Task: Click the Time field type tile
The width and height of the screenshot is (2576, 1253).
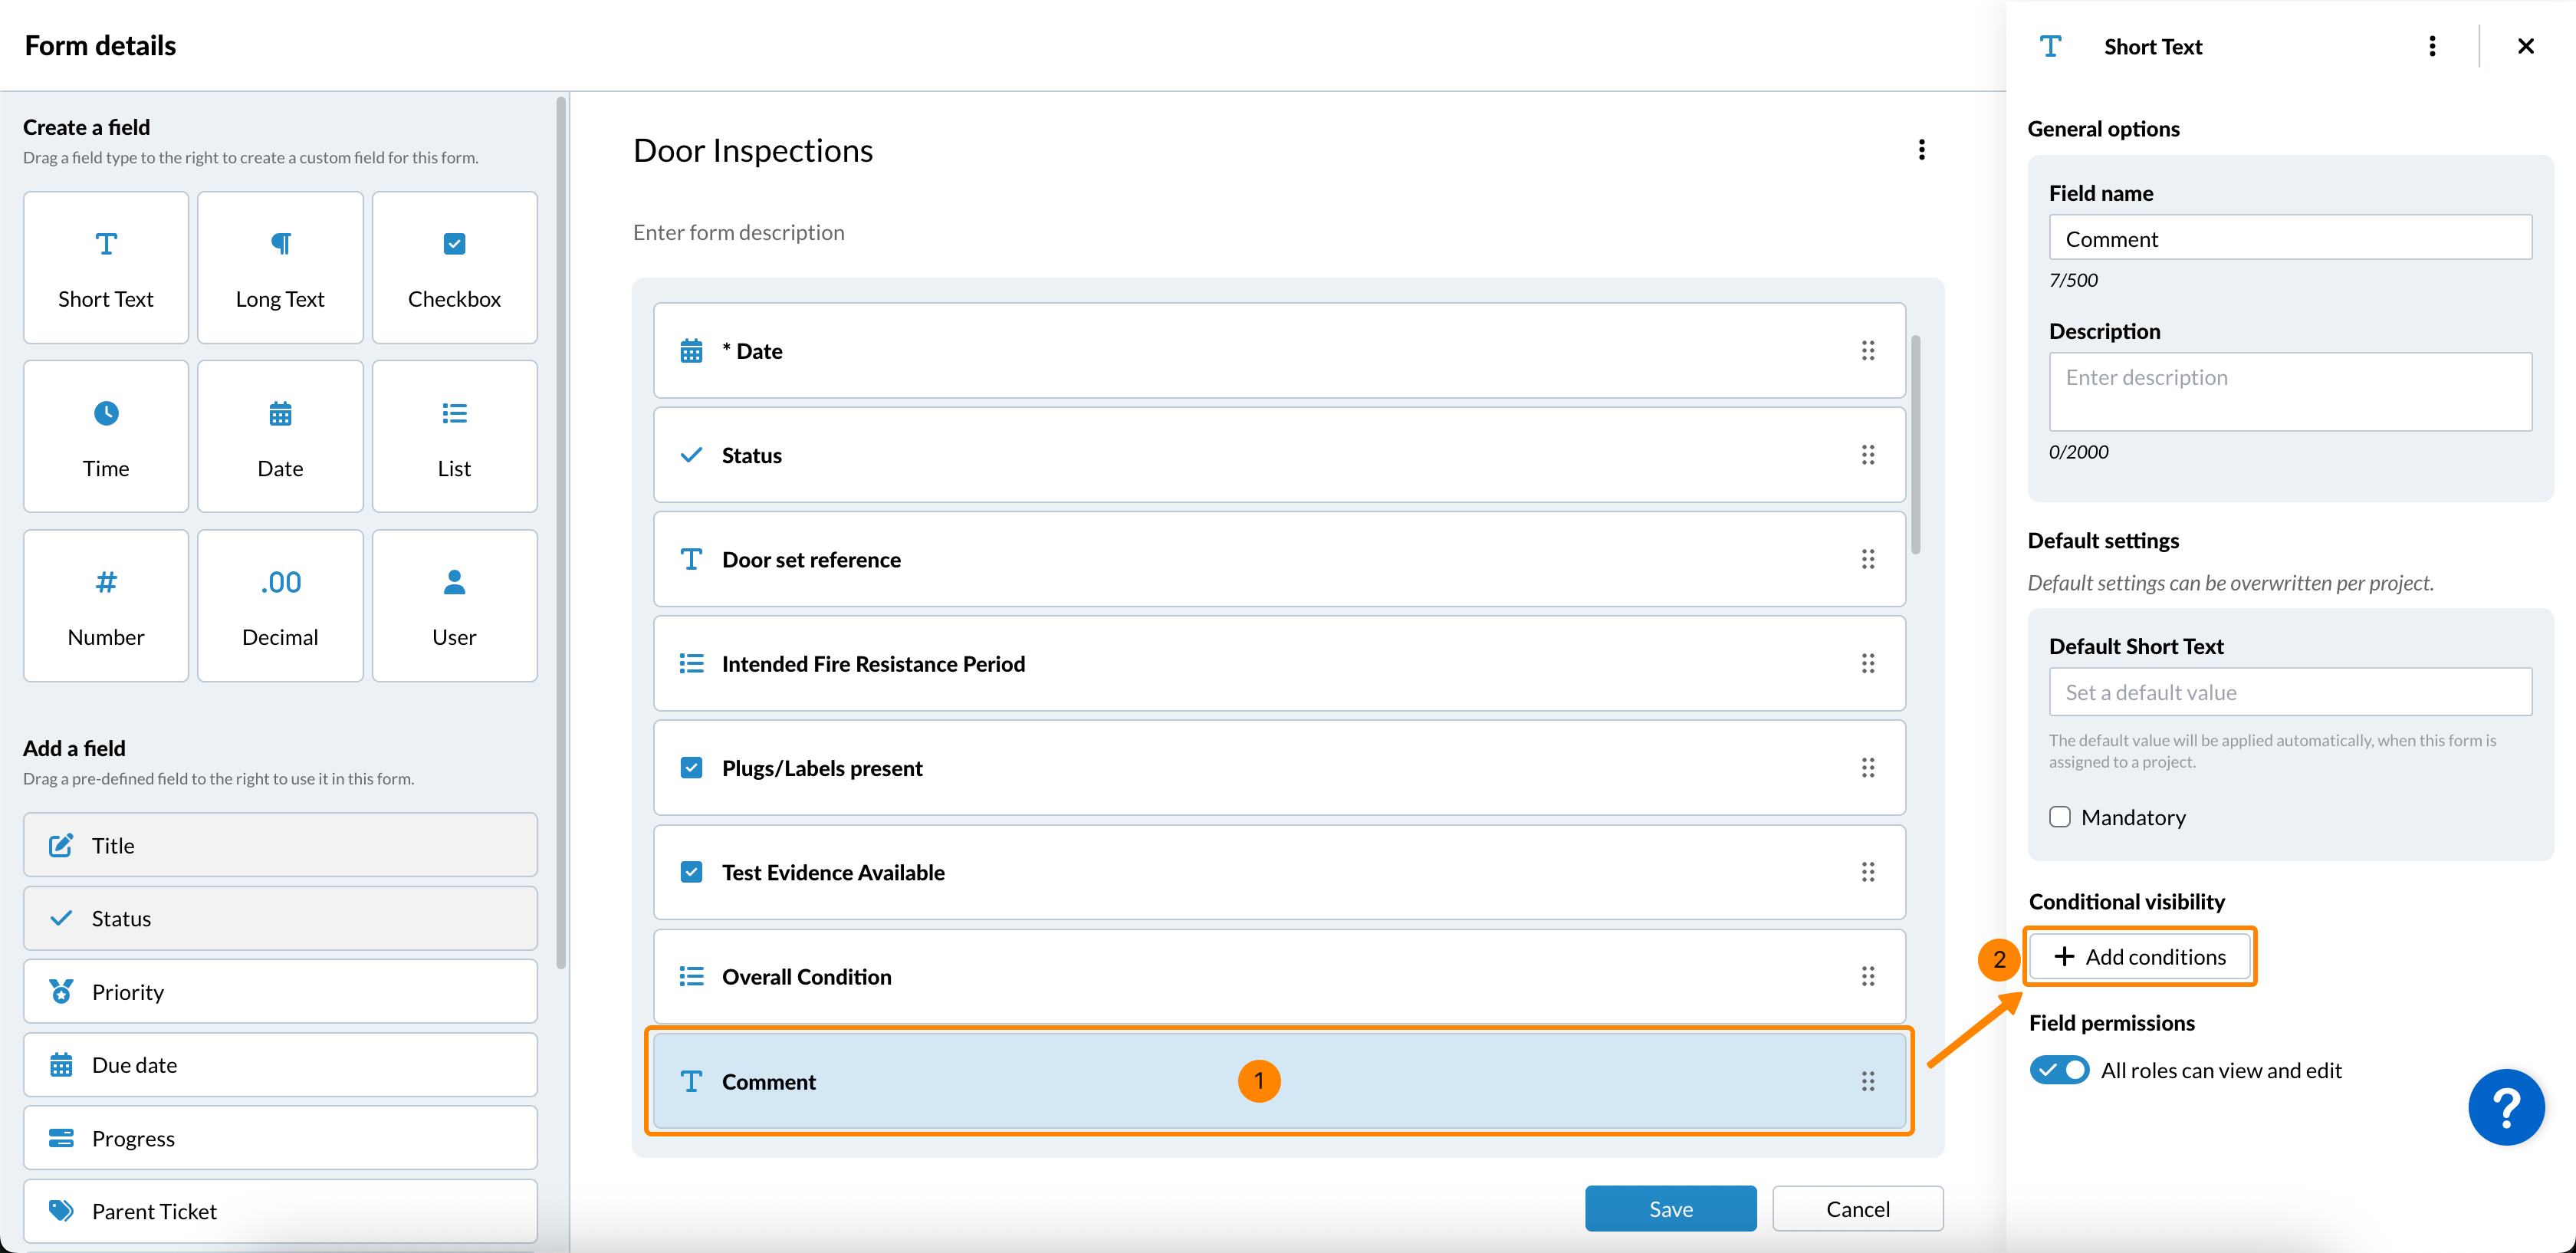Action: pos(106,437)
